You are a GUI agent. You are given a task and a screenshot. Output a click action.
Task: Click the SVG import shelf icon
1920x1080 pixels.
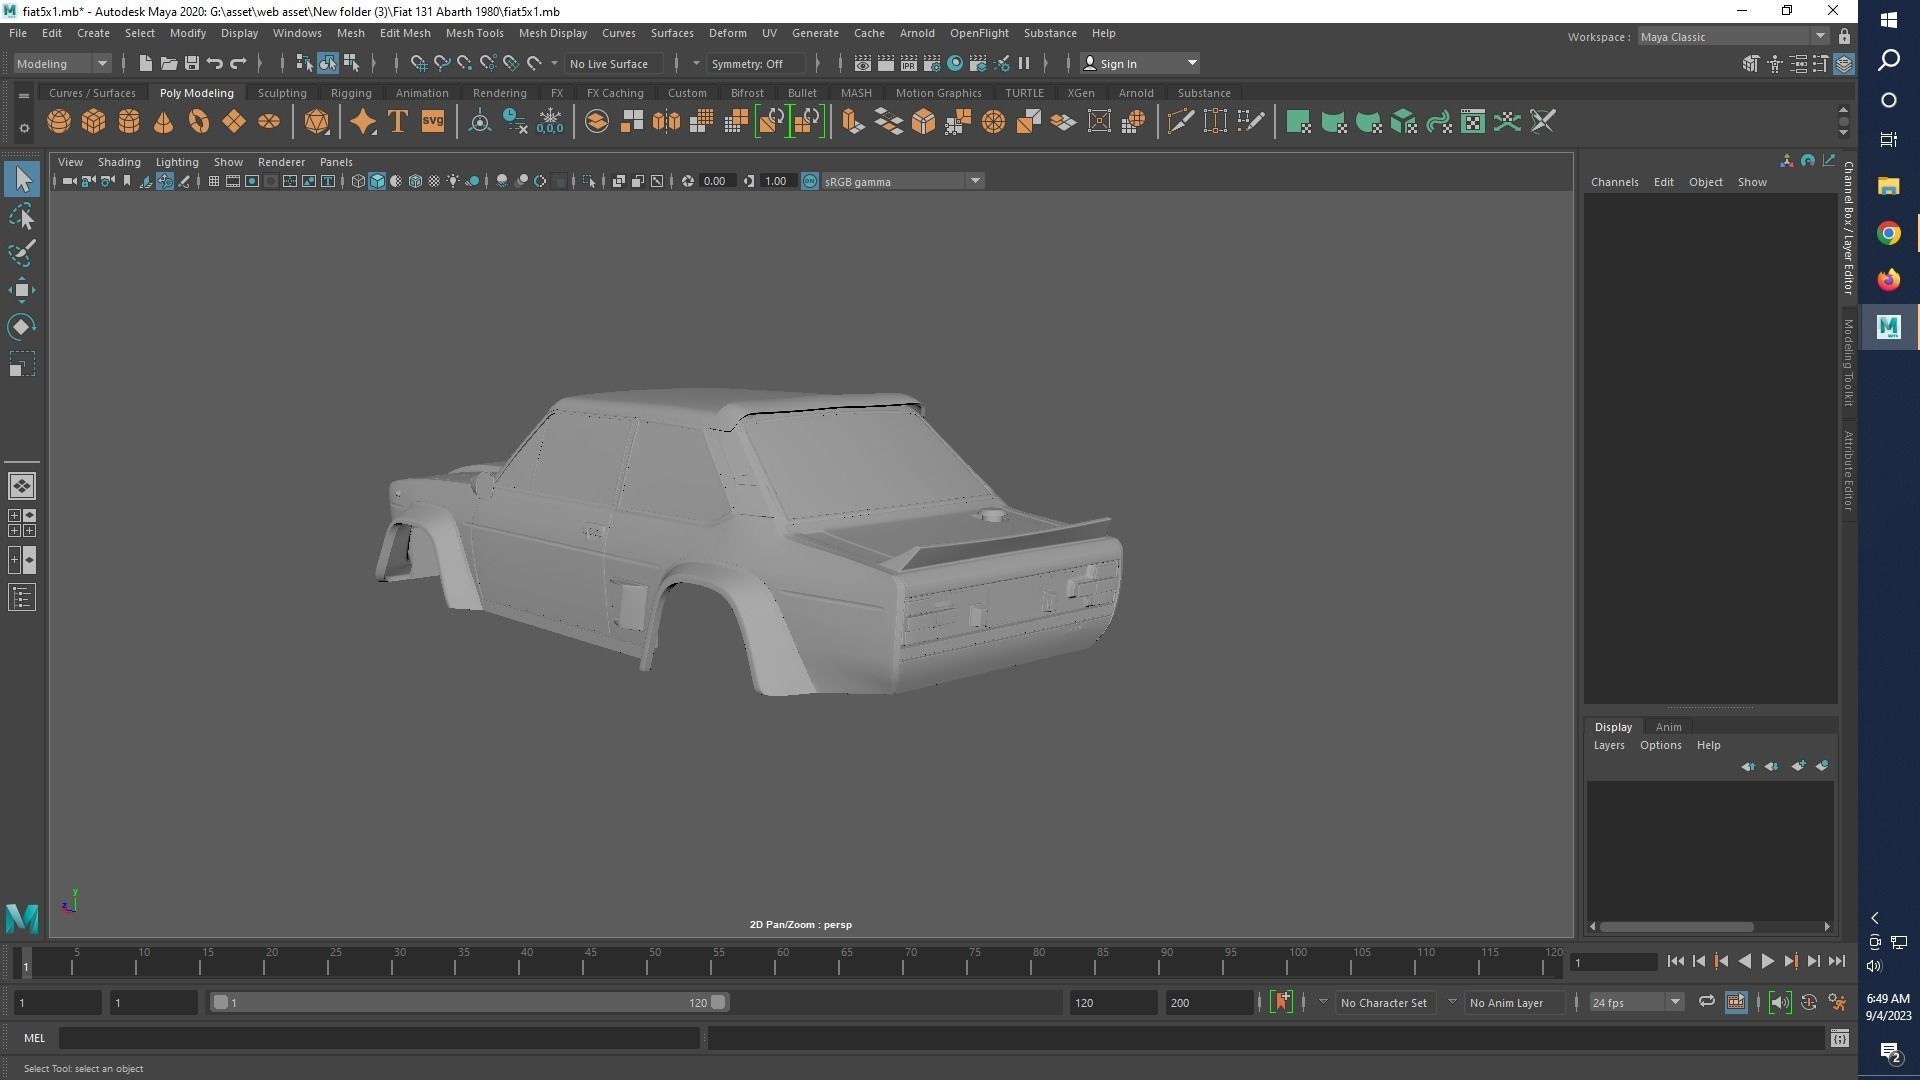(433, 122)
